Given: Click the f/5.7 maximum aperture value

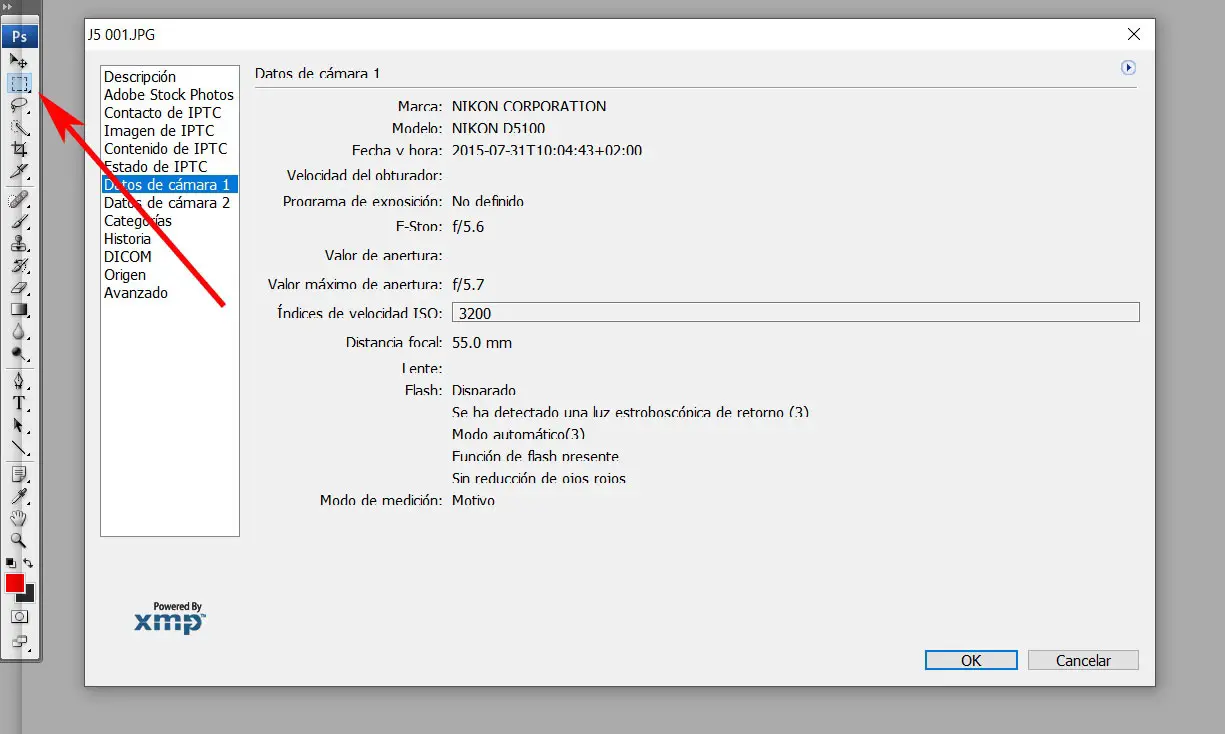Looking at the screenshot, I should (468, 285).
